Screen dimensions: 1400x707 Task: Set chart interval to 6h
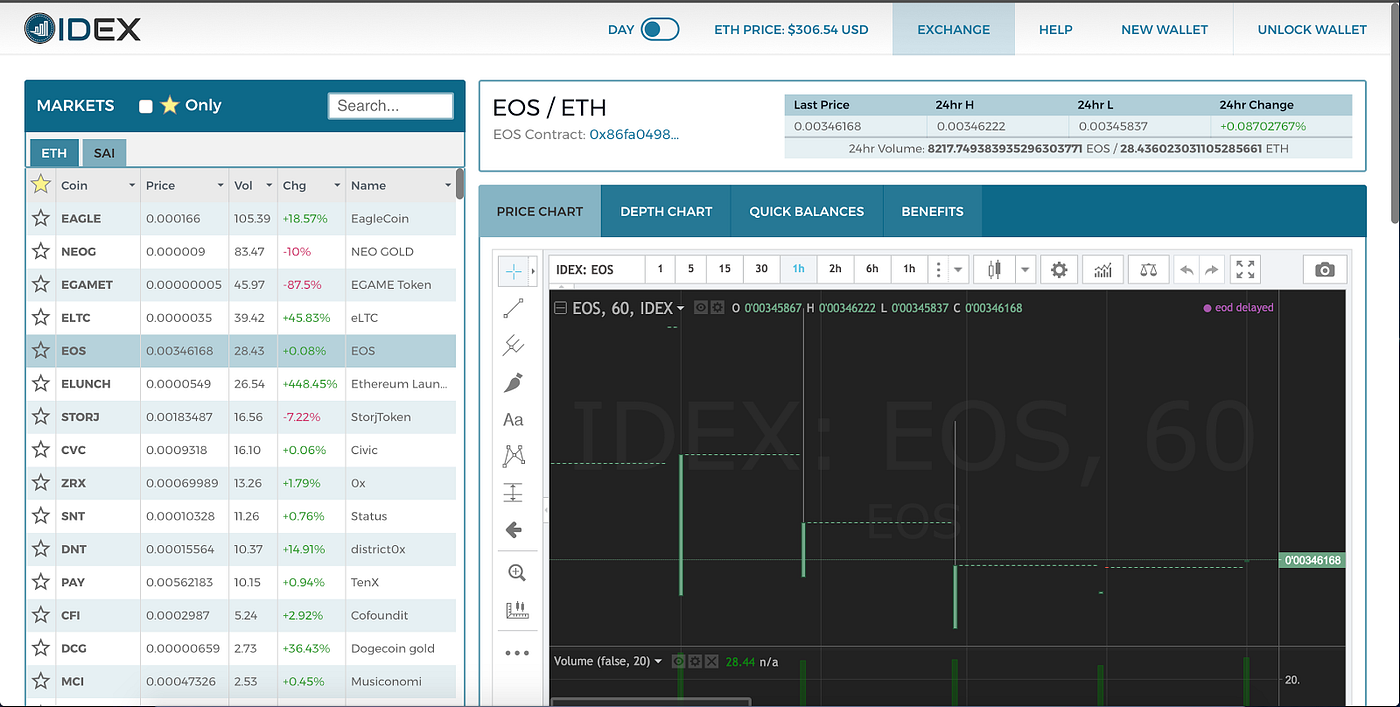(x=872, y=269)
